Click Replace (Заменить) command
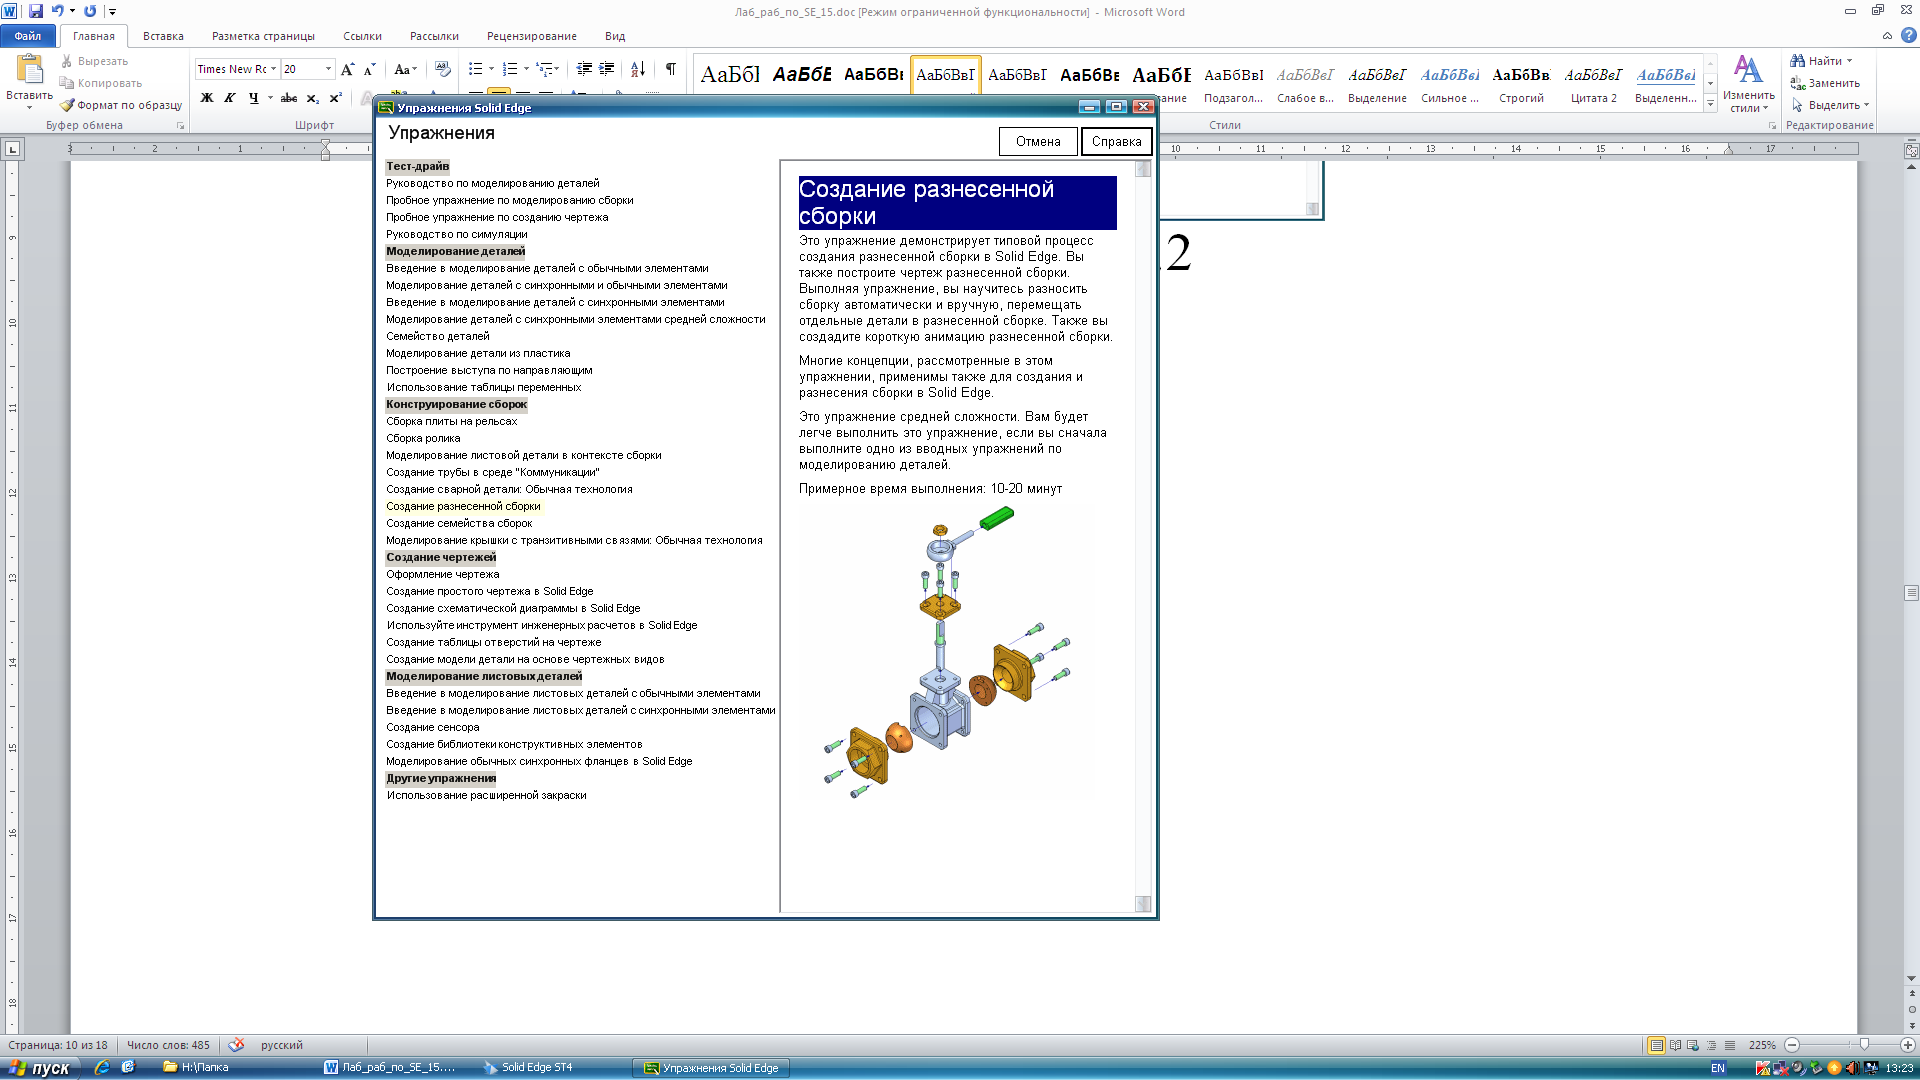 pos(1825,83)
